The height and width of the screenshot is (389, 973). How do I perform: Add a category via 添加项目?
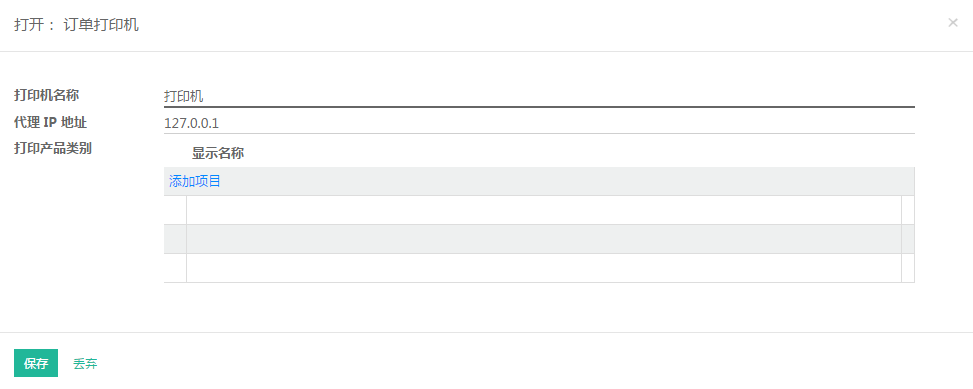tap(195, 181)
